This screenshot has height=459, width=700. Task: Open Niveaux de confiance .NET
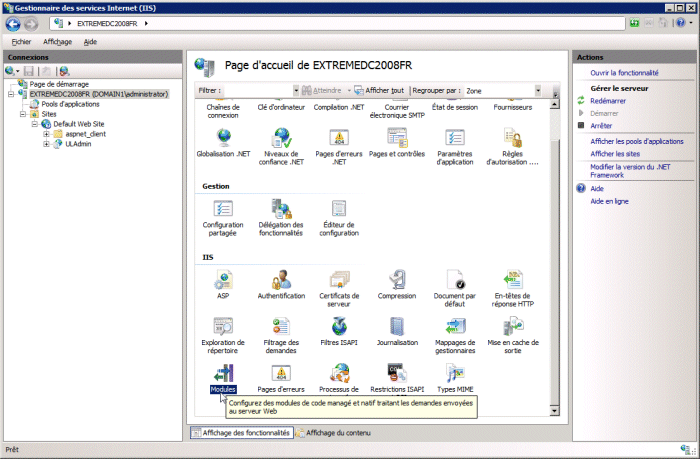point(281,146)
